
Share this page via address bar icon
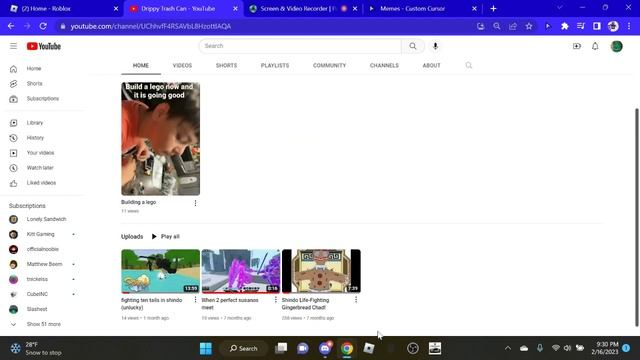pyautogui.click(x=513, y=26)
